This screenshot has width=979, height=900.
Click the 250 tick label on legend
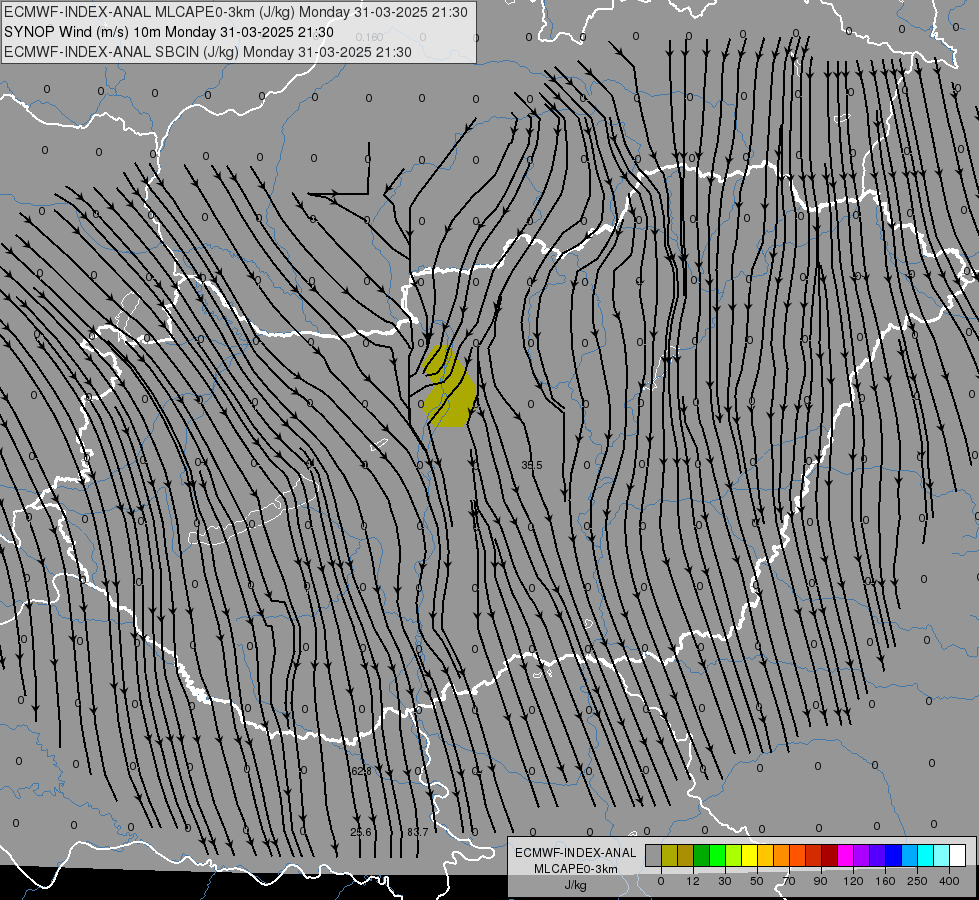(917, 881)
